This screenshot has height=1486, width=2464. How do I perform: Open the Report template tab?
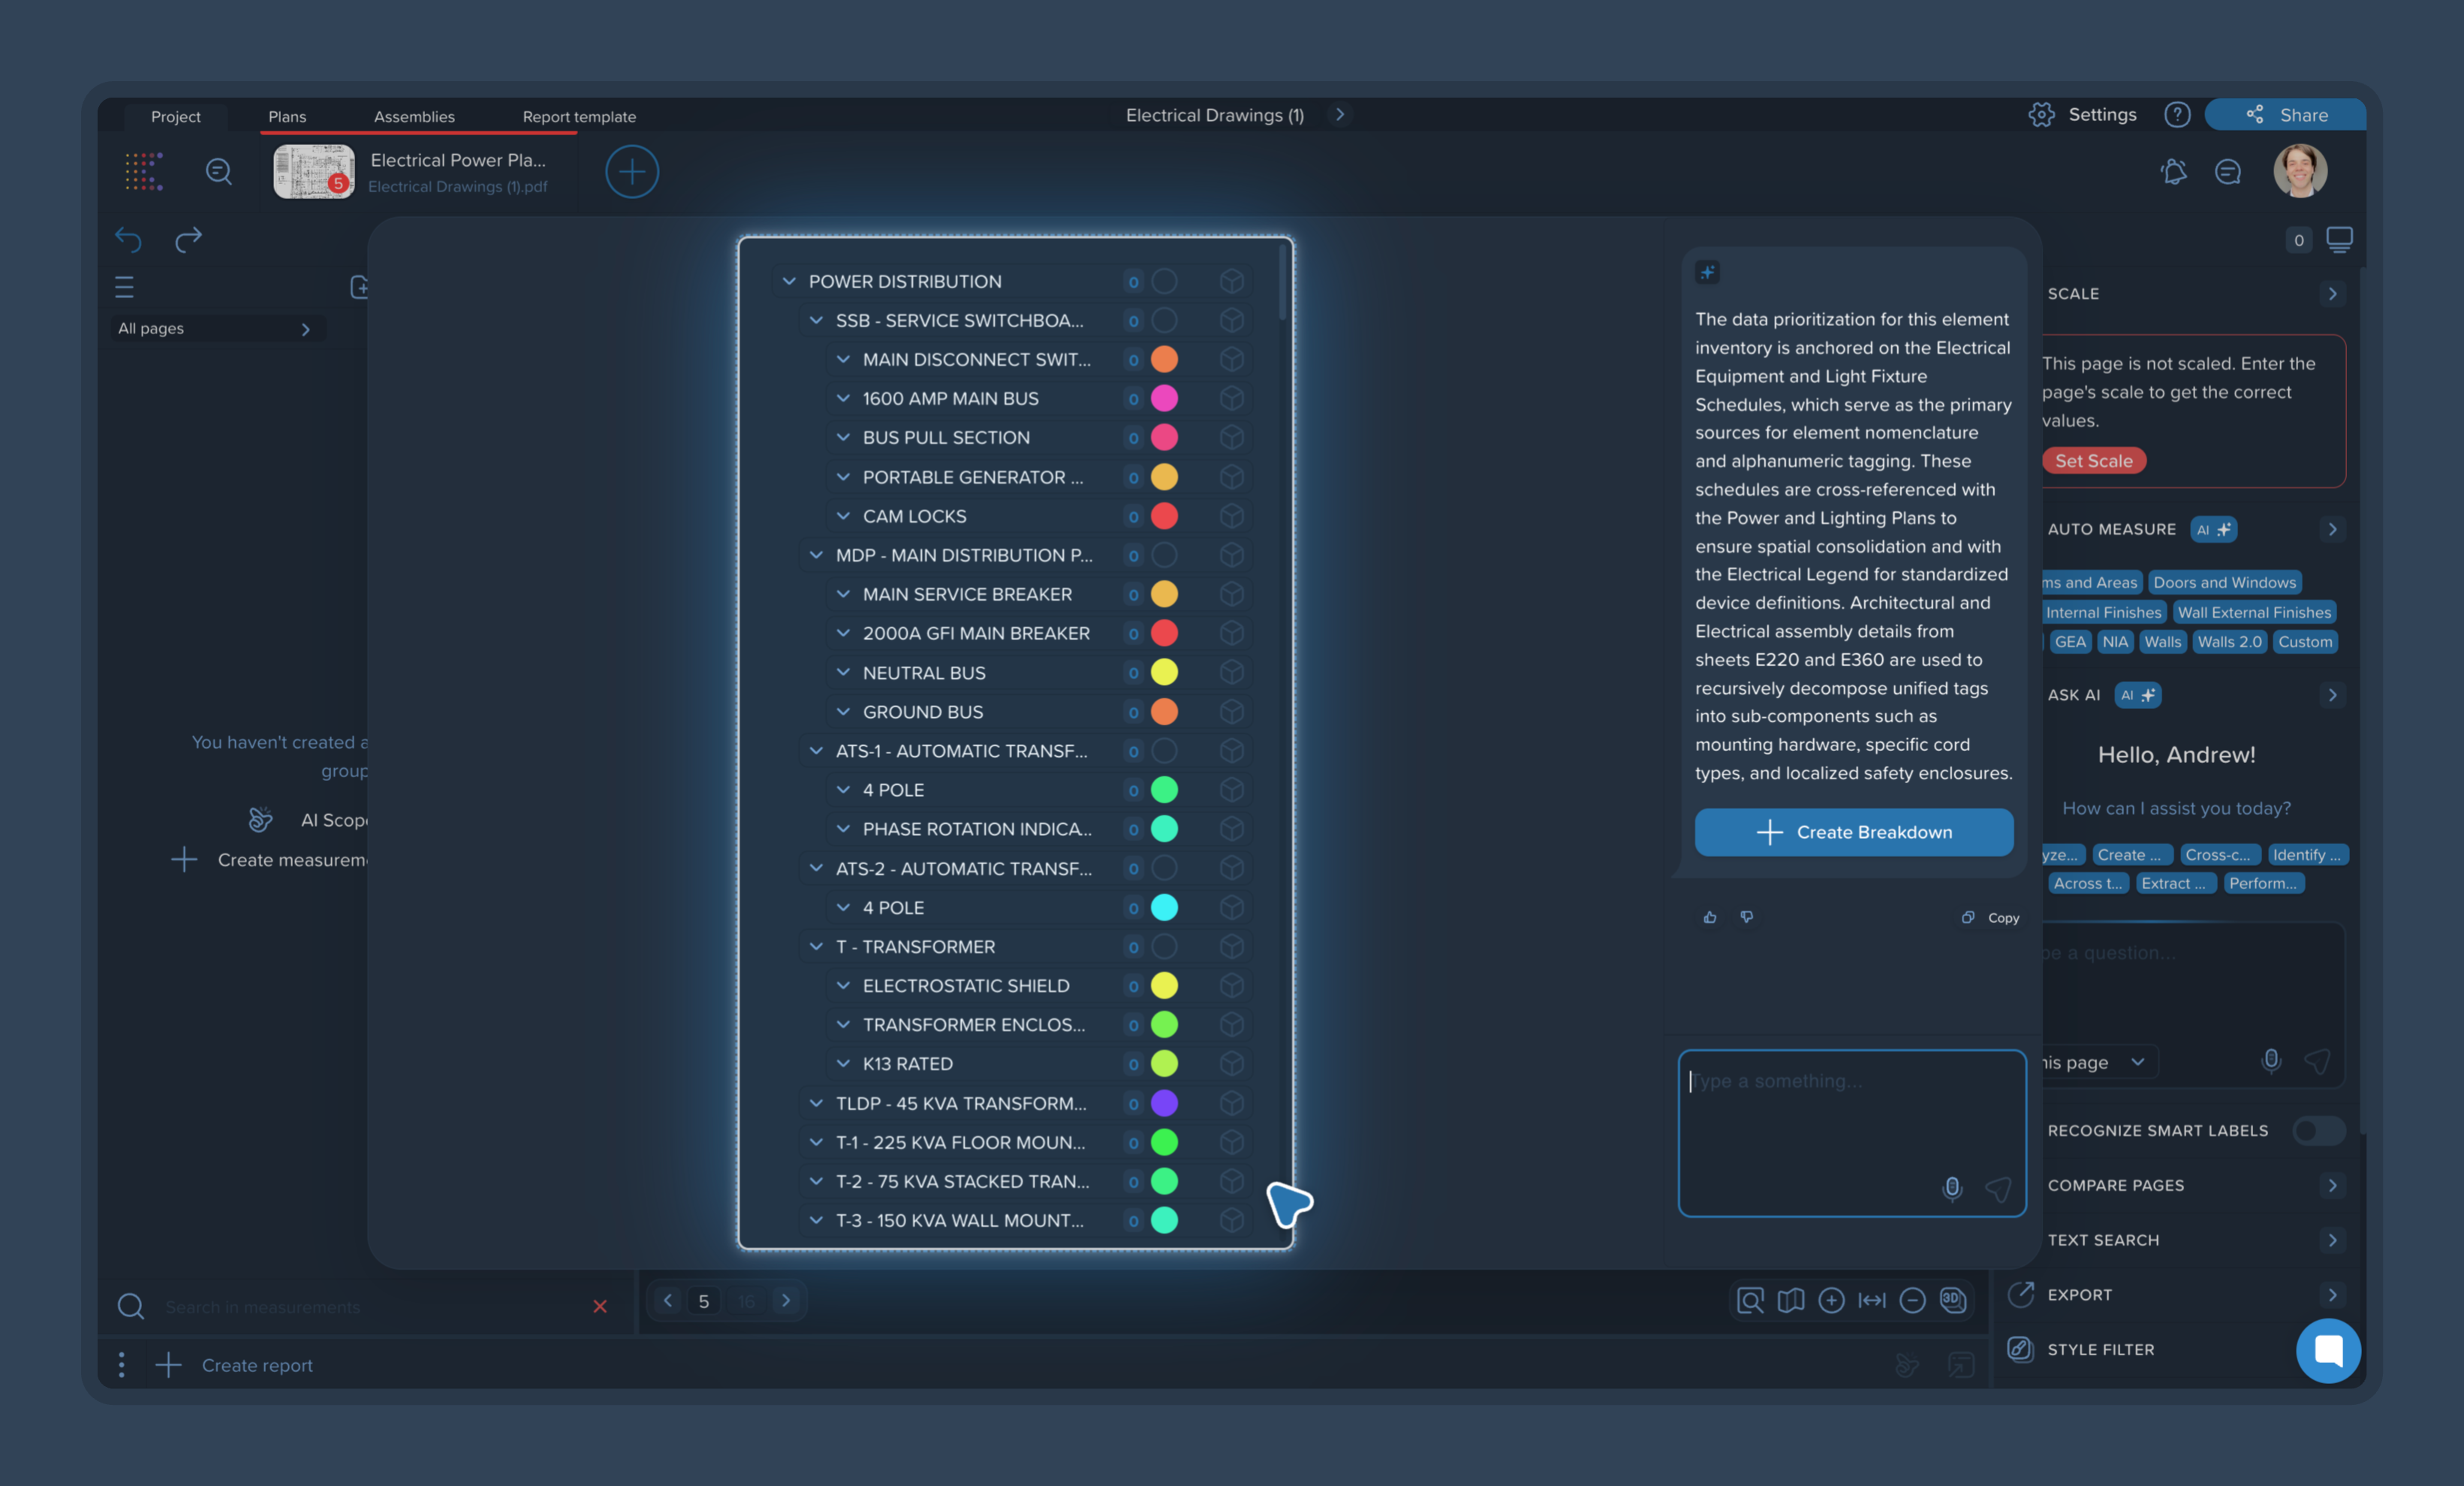pyautogui.click(x=579, y=117)
